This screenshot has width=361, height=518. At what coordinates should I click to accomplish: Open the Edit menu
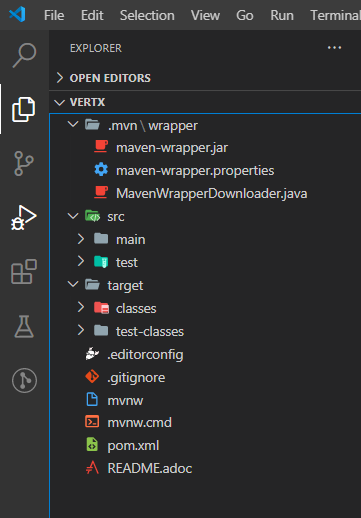pos(92,15)
